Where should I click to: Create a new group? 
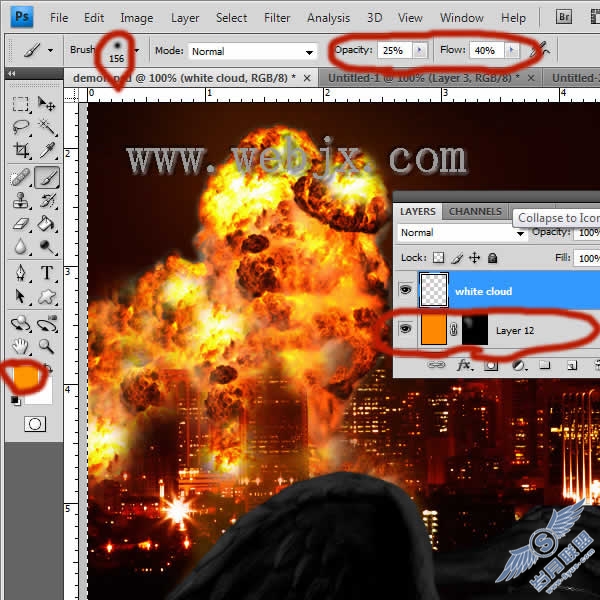pyautogui.click(x=545, y=365)
